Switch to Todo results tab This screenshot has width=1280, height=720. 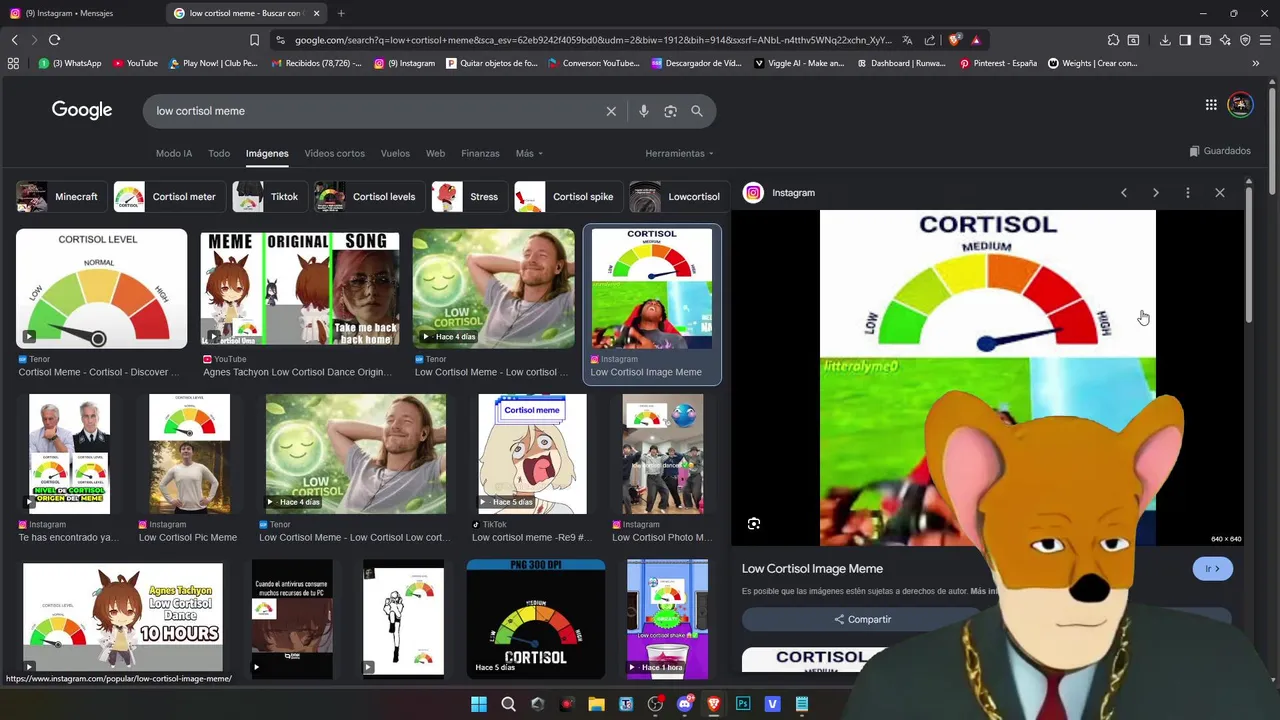coord(219,153)
